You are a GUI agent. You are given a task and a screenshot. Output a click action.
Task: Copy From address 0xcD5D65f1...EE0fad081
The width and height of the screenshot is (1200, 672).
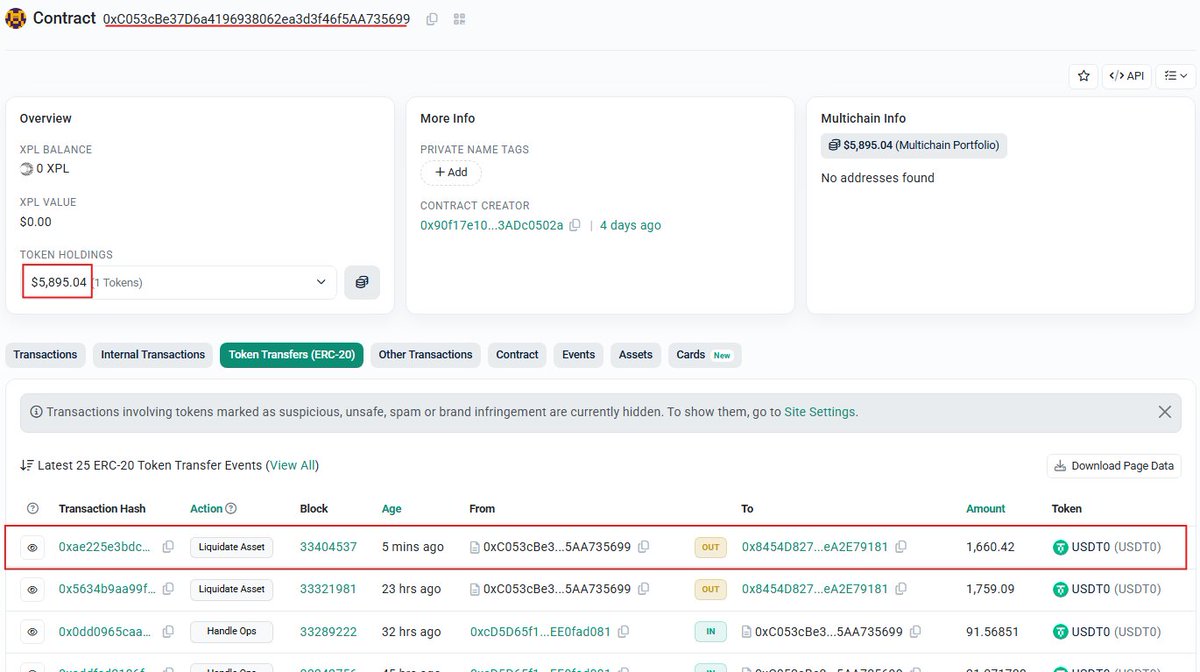click(x=624, y=632)
